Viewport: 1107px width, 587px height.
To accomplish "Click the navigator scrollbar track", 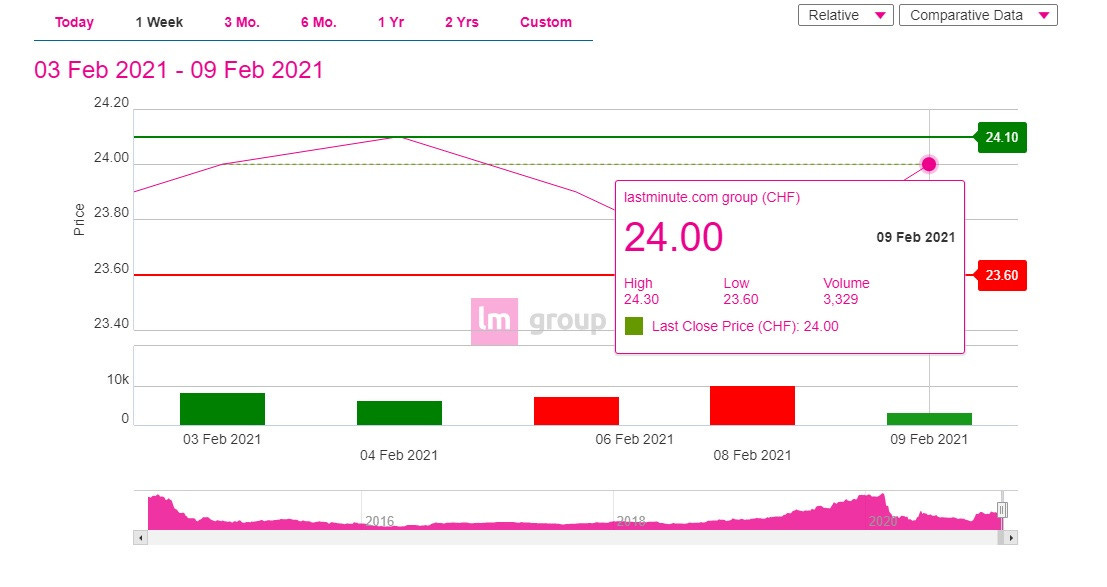I will tap(572, 538).
